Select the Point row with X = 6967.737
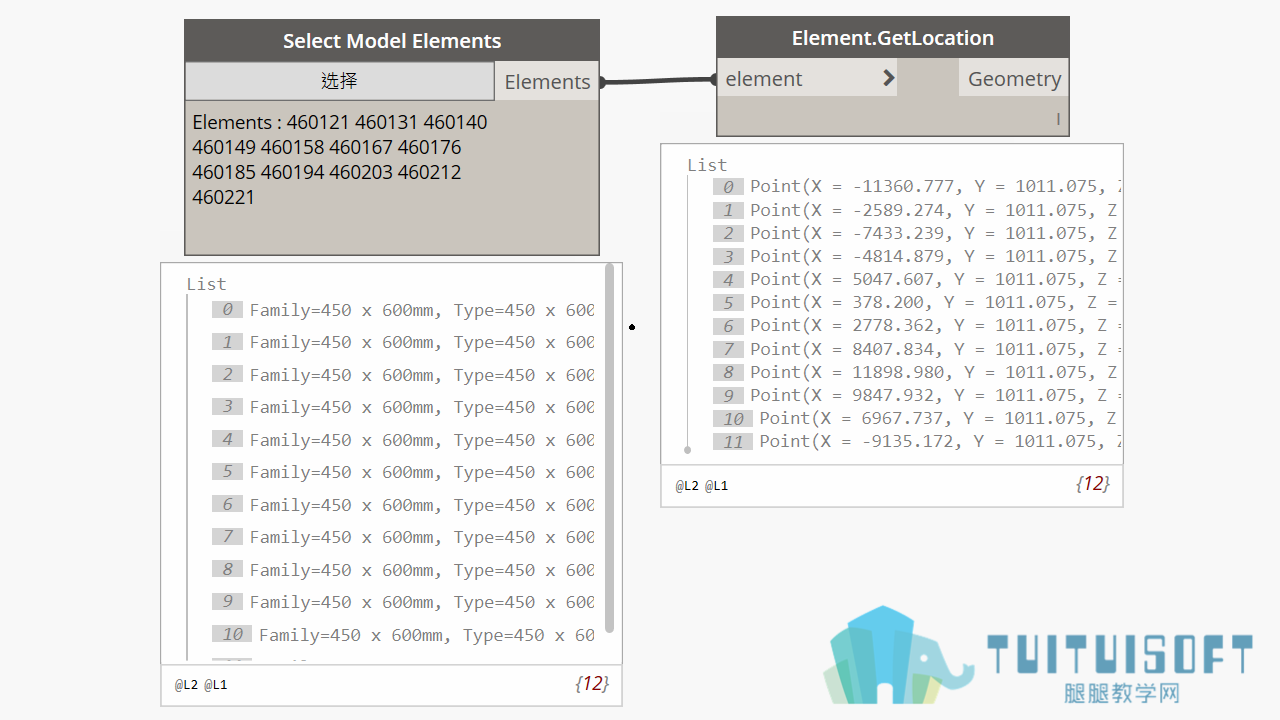Image resolution: width=1280 pixels, height=720 pixels. (x=917, y=418)
